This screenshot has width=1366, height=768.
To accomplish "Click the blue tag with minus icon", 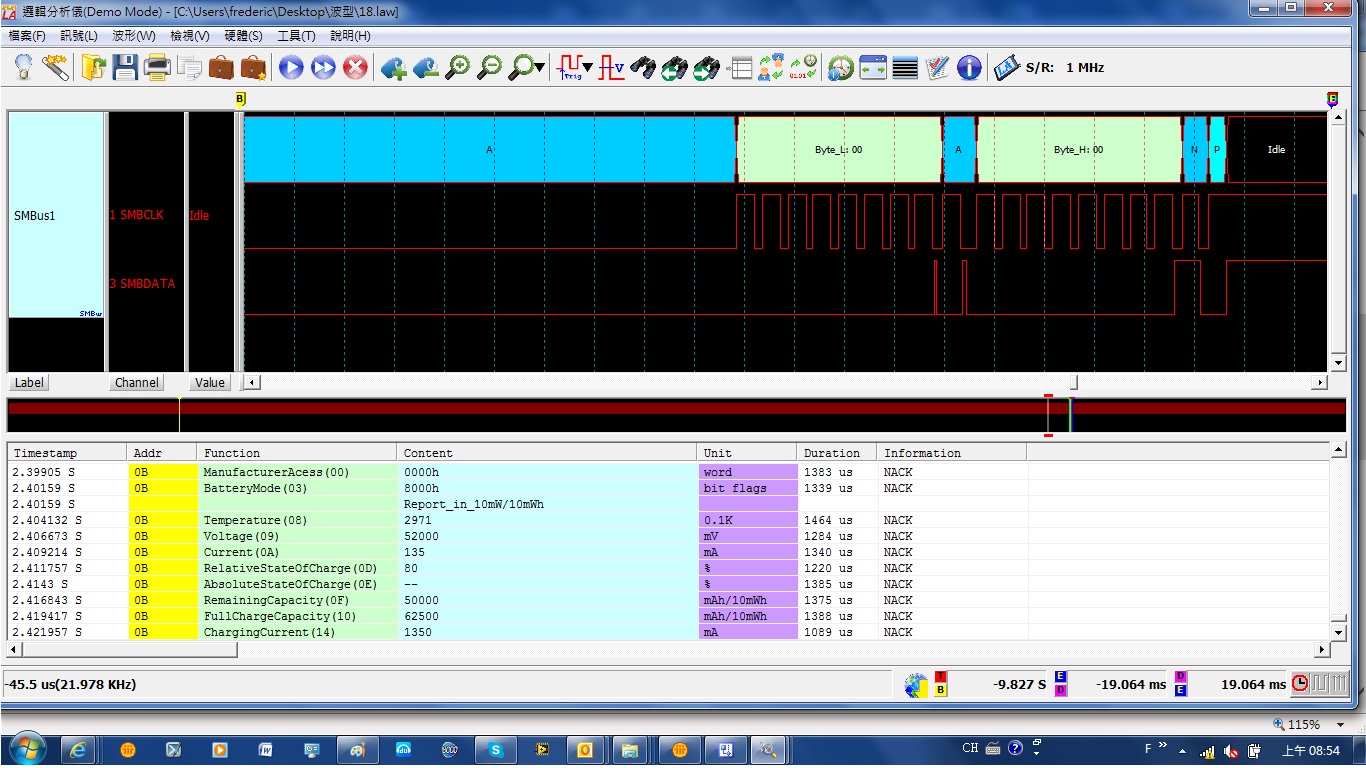I will (425, 67).
